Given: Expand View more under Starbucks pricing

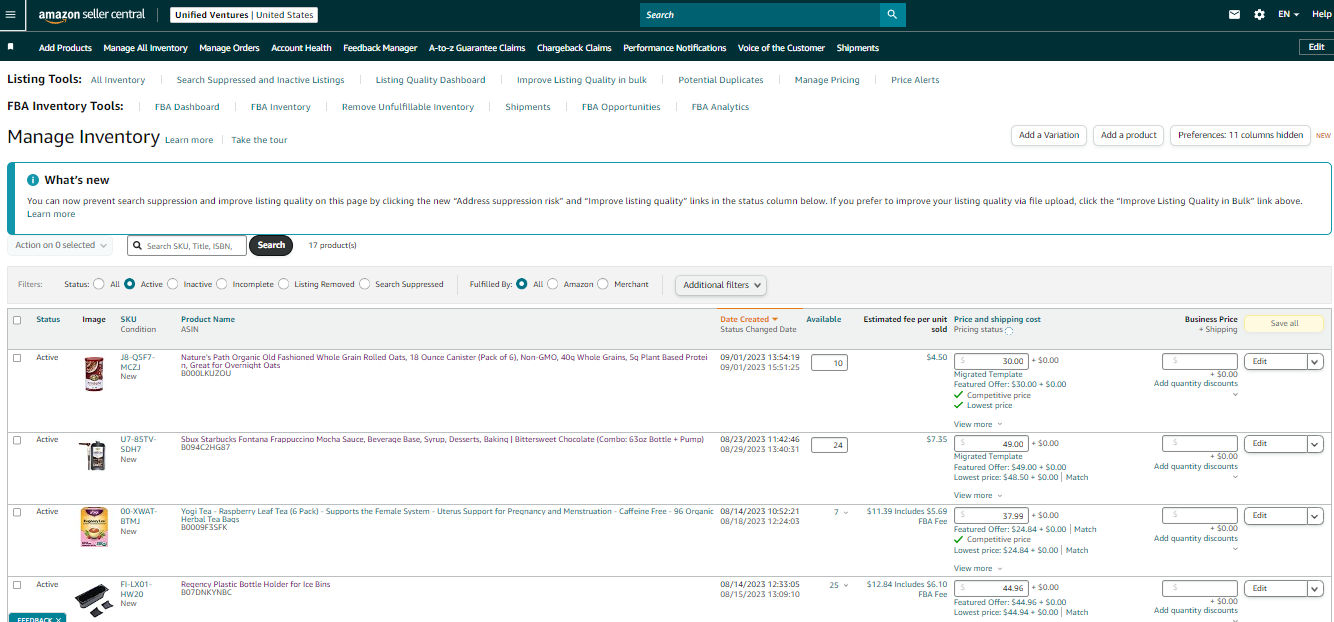Looking at the screenshot, I should [x=977, y=496].
